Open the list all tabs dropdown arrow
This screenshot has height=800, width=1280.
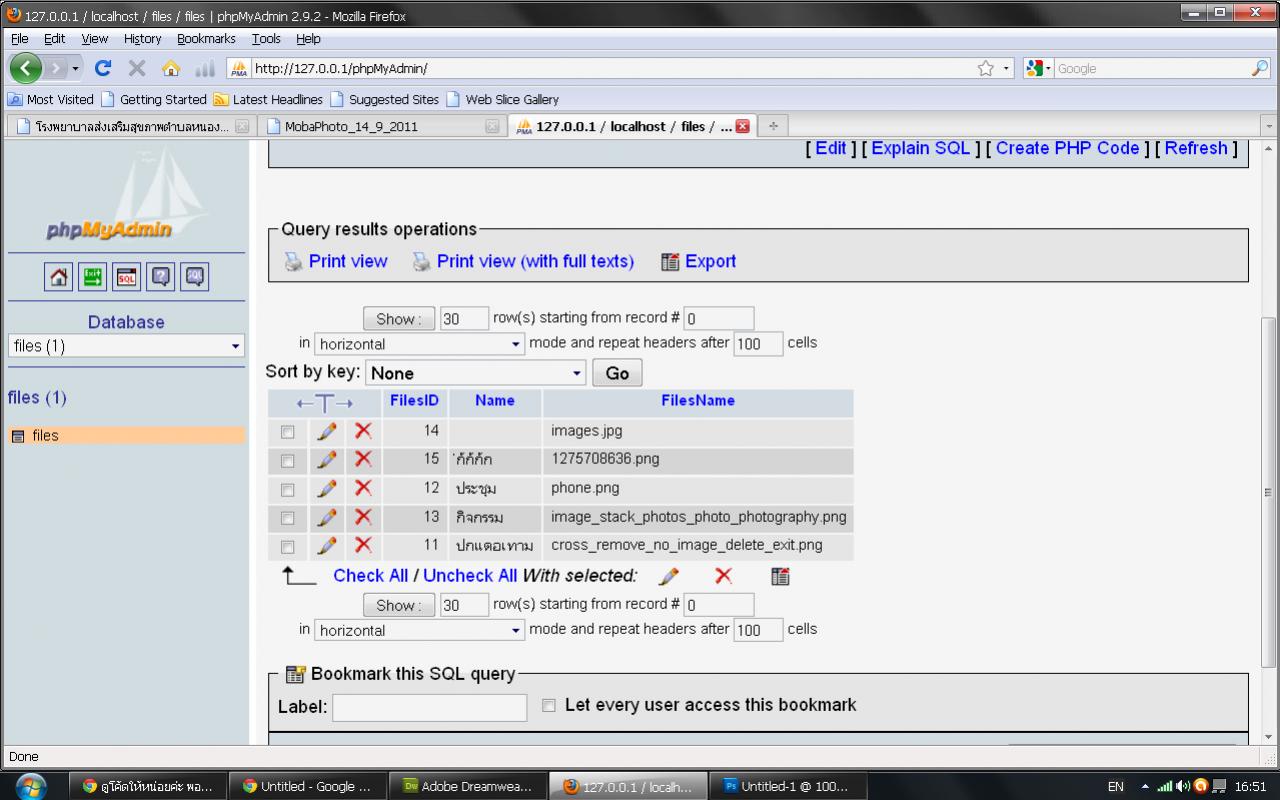click(x=1270, y=126)
